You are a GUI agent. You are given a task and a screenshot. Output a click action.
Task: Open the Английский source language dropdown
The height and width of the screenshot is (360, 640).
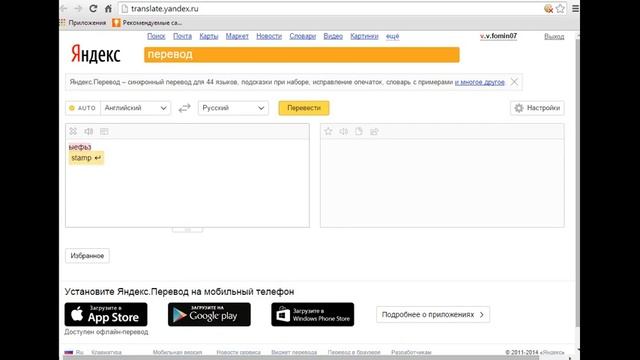pos(136,108)
